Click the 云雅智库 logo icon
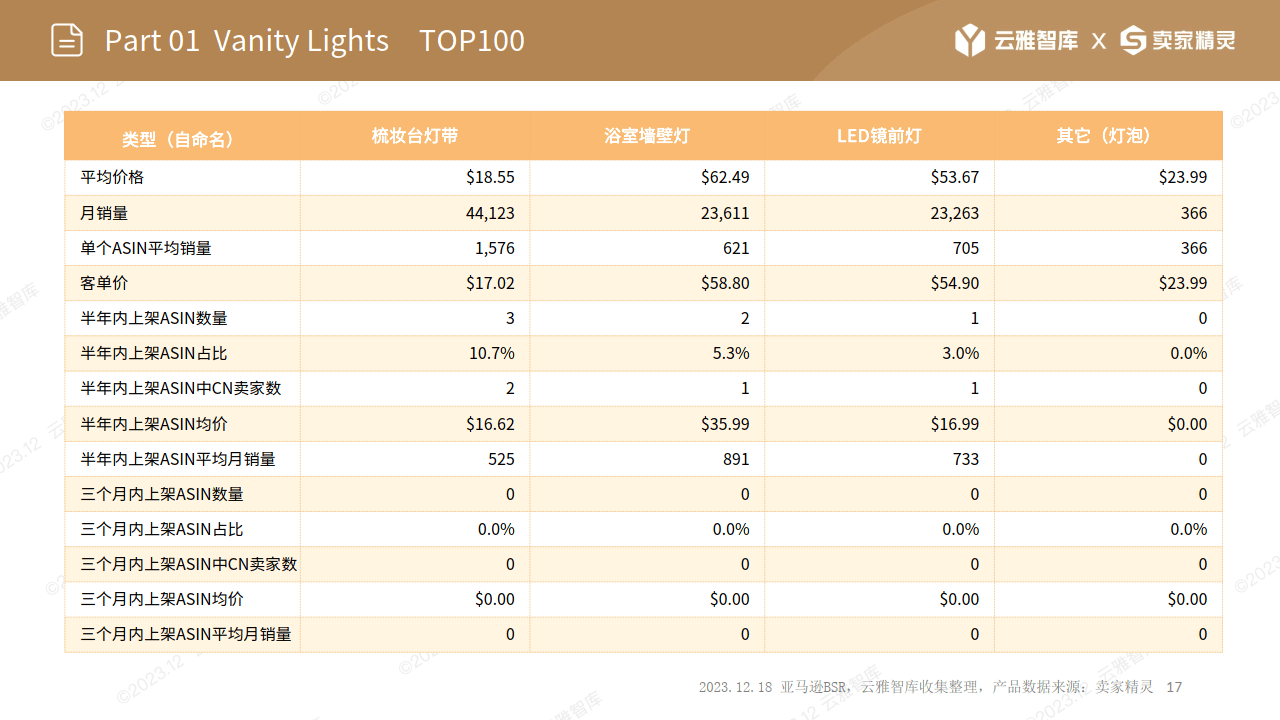This screenshot has height=720, width=1280. click(970, 41)
